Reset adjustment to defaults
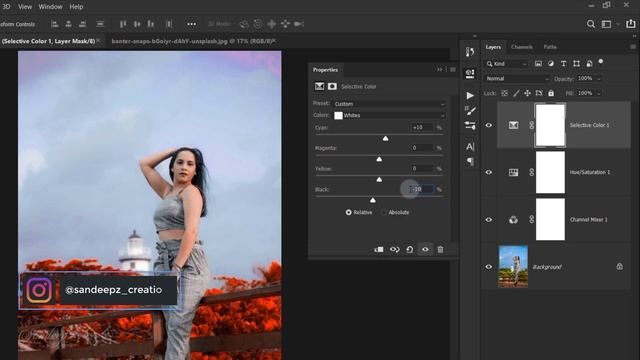This screenshot has height=360, width=640. click(x=410, y=249)
